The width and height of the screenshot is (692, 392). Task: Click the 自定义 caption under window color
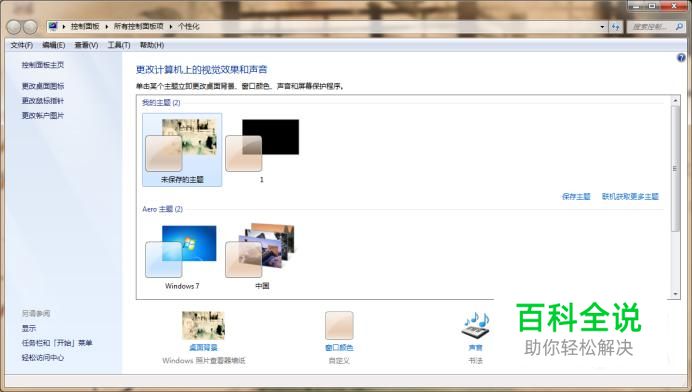click(x=339, y=361)
